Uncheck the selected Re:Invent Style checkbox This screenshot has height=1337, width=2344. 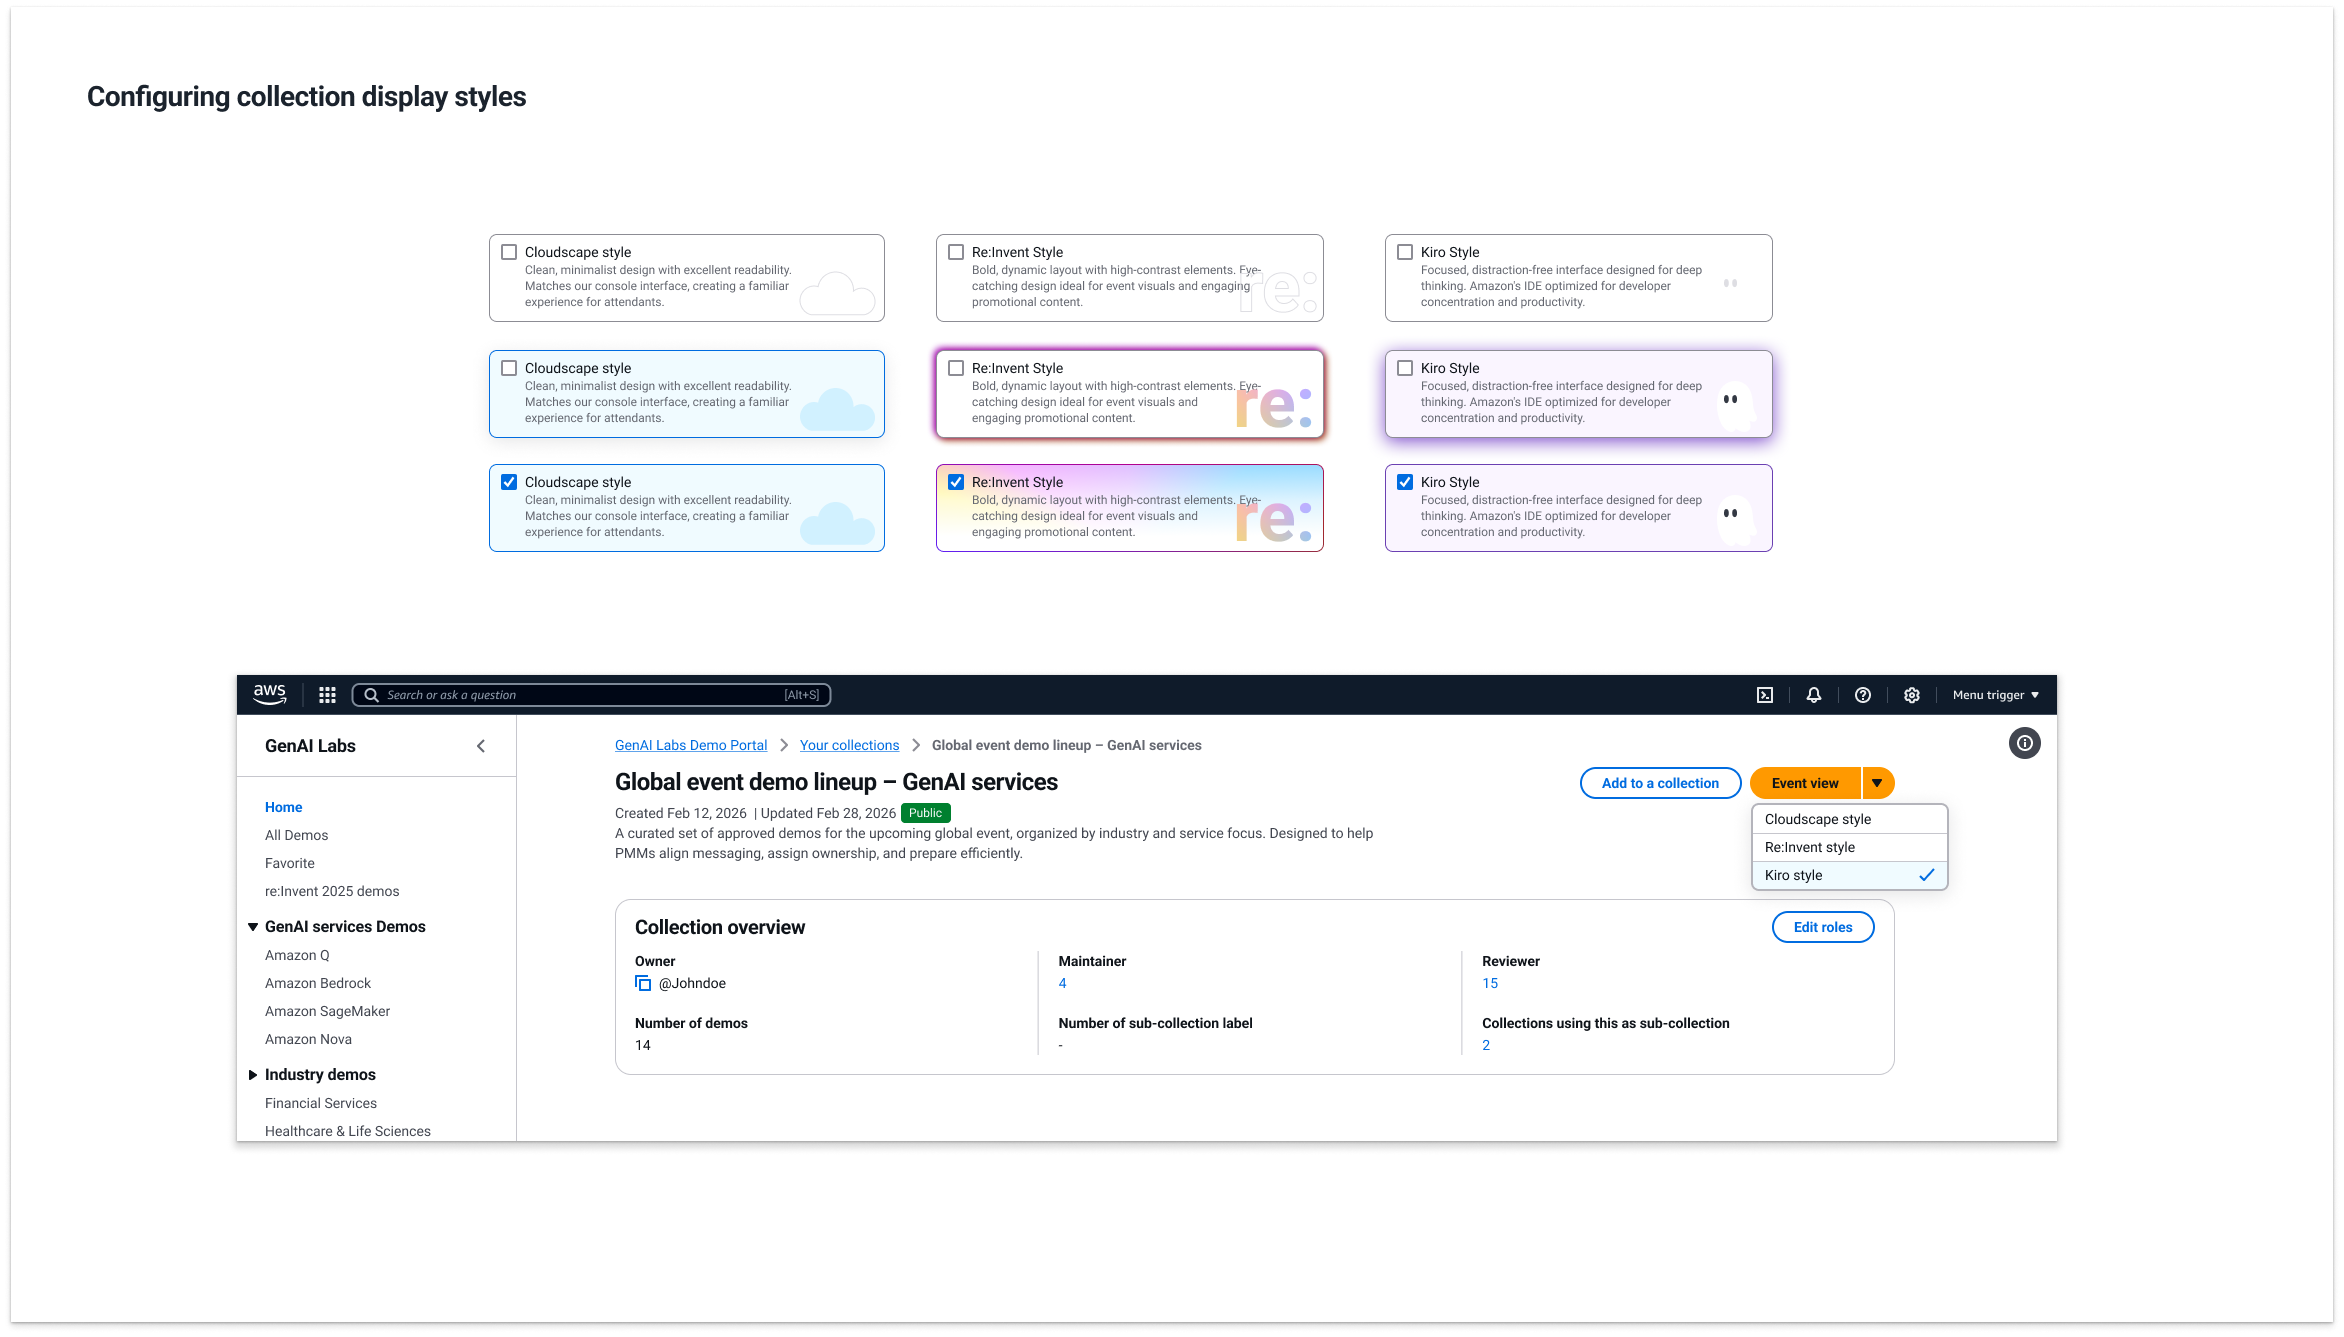956,482
